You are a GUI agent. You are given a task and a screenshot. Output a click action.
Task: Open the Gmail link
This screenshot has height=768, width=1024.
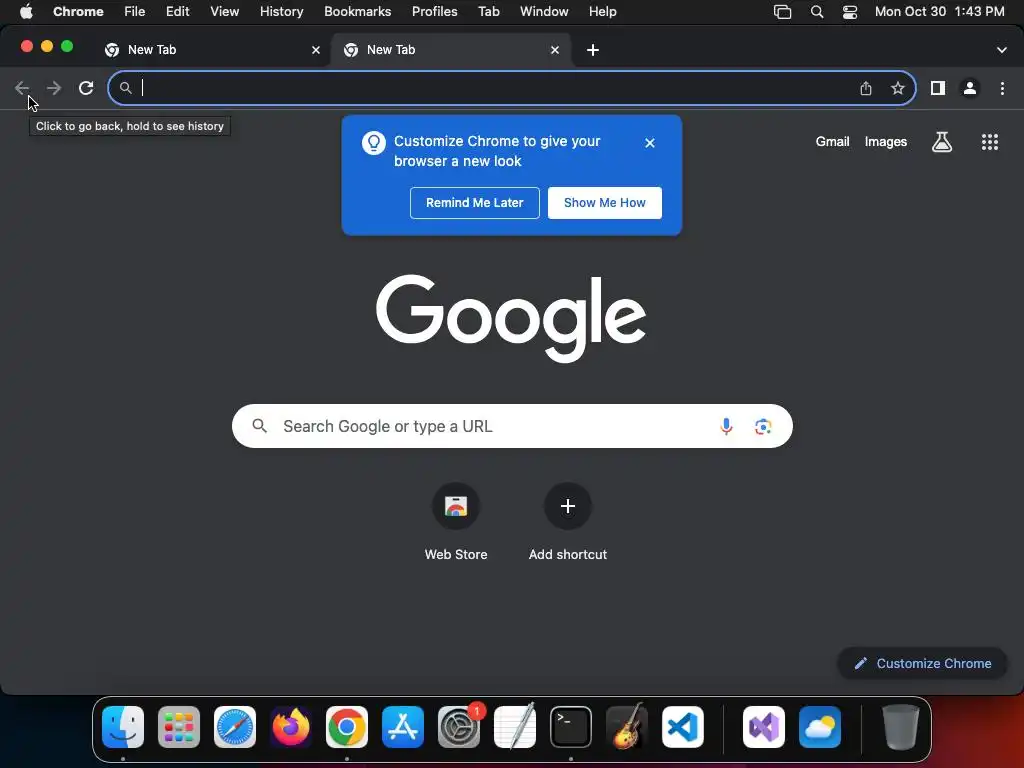tap(832, 142)
